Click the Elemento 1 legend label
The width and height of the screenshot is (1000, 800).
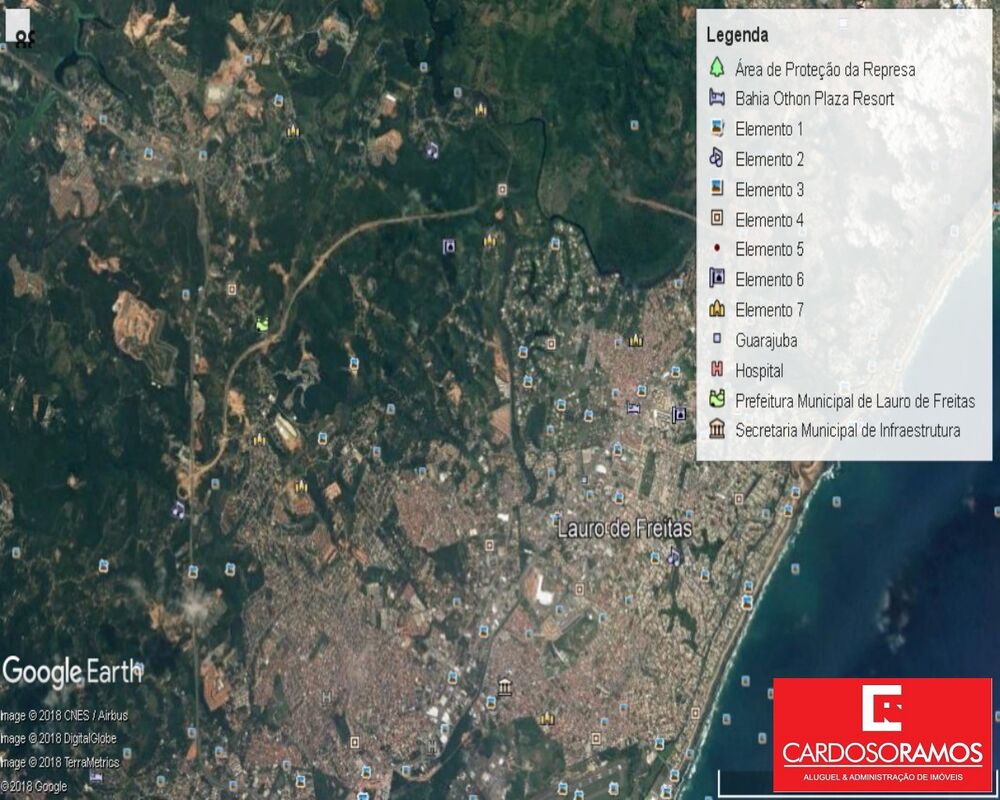pos(769,129)
